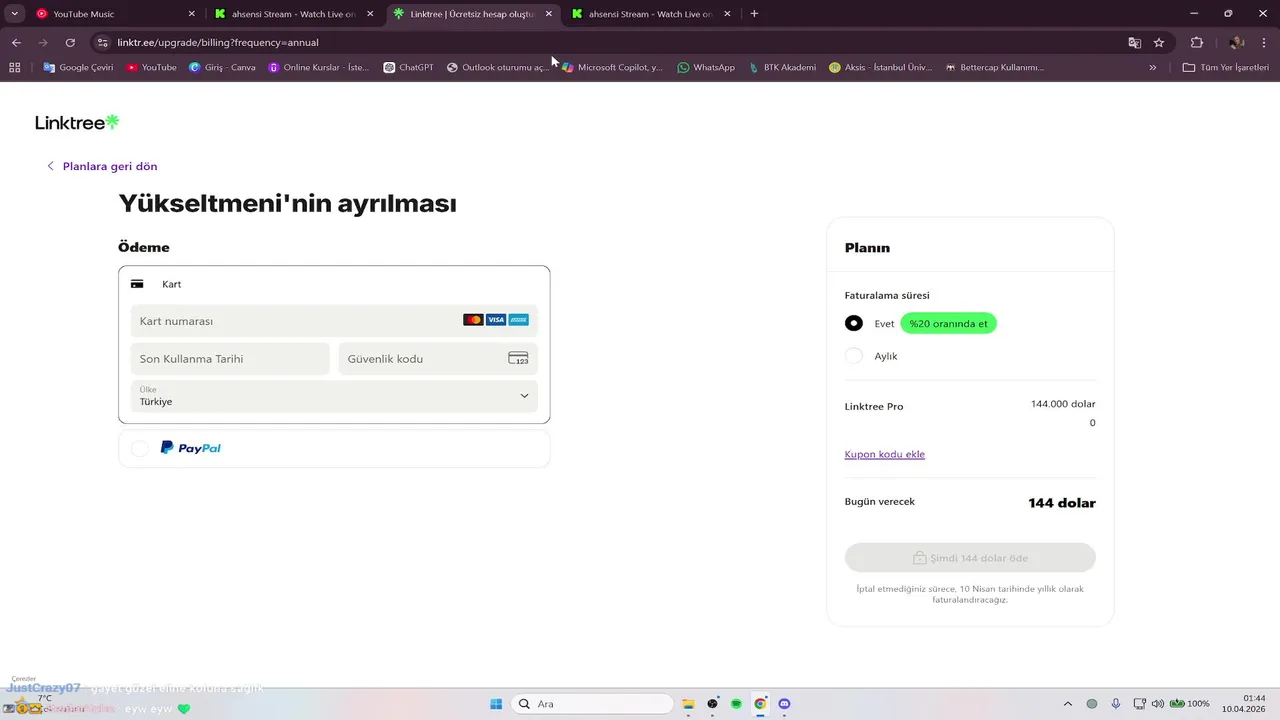
Task: Select the 'Aylık' monthly billing option
Action: [x=853, y=355]
